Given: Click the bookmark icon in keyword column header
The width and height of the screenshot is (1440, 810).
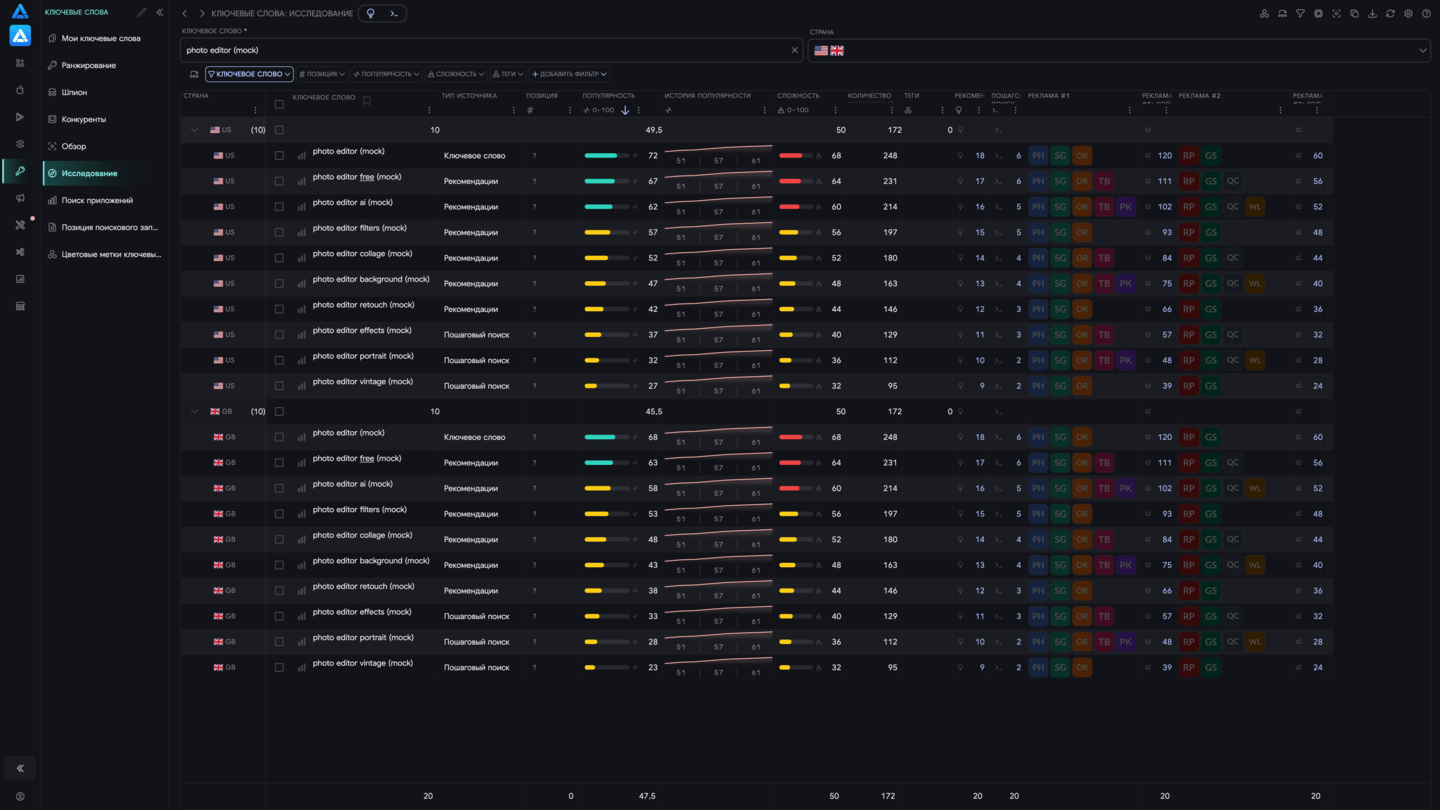Looking at the screenshot, I should point(367,101).
